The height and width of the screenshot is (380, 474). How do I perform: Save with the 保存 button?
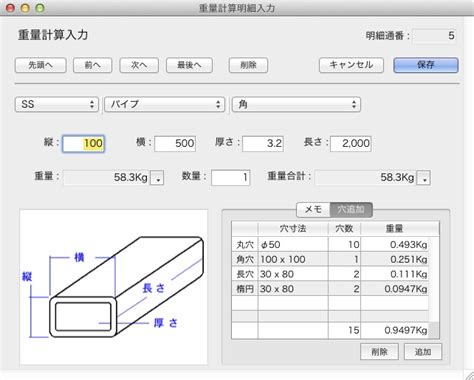(x=426, y=65)
